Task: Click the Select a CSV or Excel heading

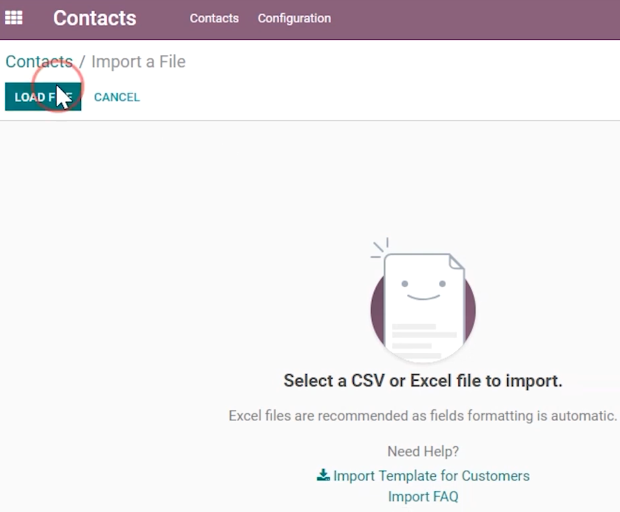Action: click(x=423, y=381)
